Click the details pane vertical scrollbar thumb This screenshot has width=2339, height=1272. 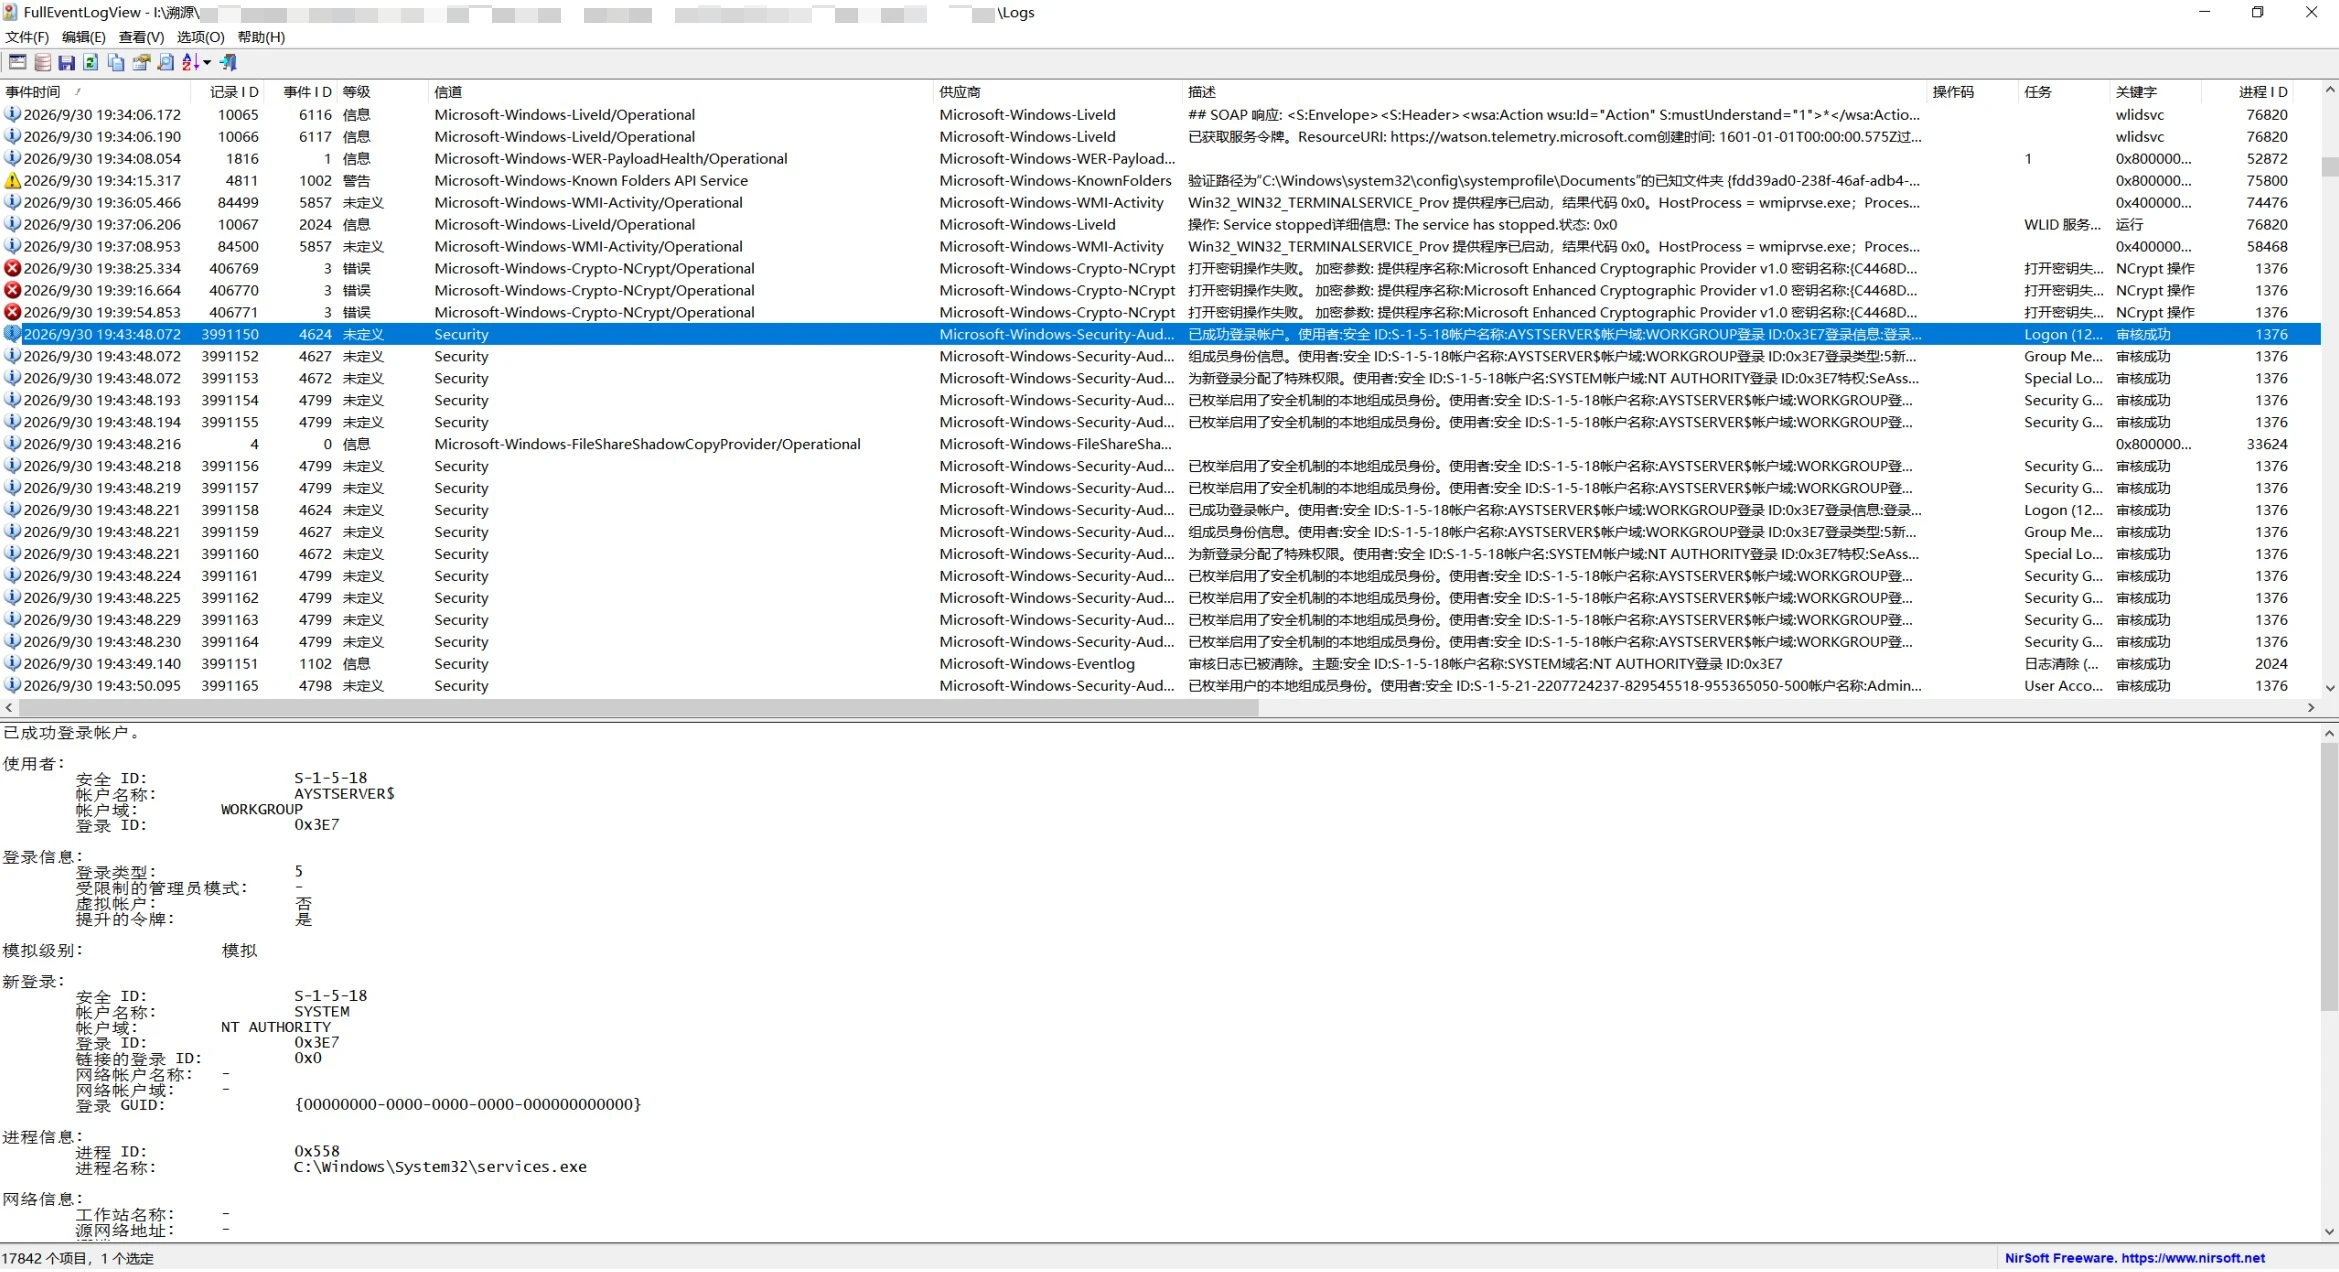tap(2329, 876)
